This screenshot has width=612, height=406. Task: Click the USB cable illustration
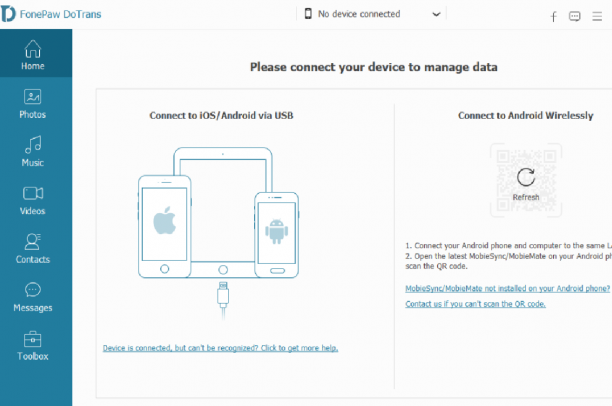(223, 299)
